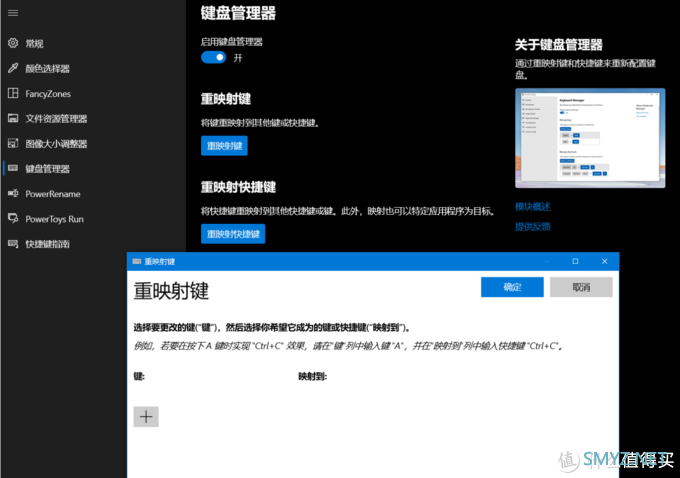Select 图像大小调整器 in sidebar

pos(56,144)
